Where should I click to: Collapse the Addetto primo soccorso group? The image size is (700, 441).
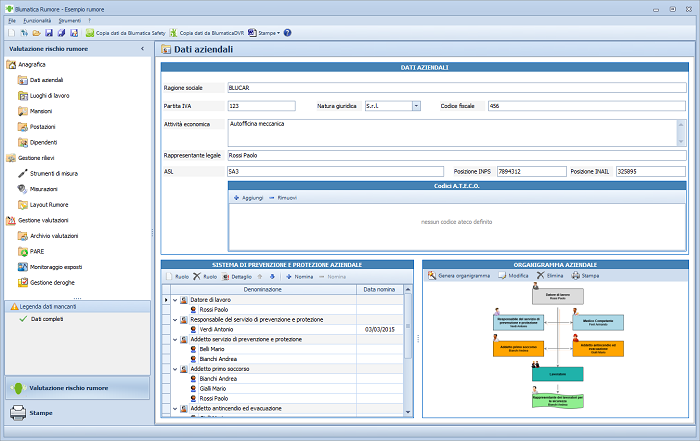point(174,369)
